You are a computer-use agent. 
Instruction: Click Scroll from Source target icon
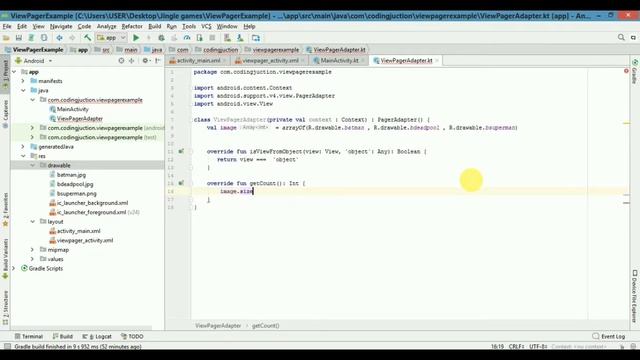point(121,61)
